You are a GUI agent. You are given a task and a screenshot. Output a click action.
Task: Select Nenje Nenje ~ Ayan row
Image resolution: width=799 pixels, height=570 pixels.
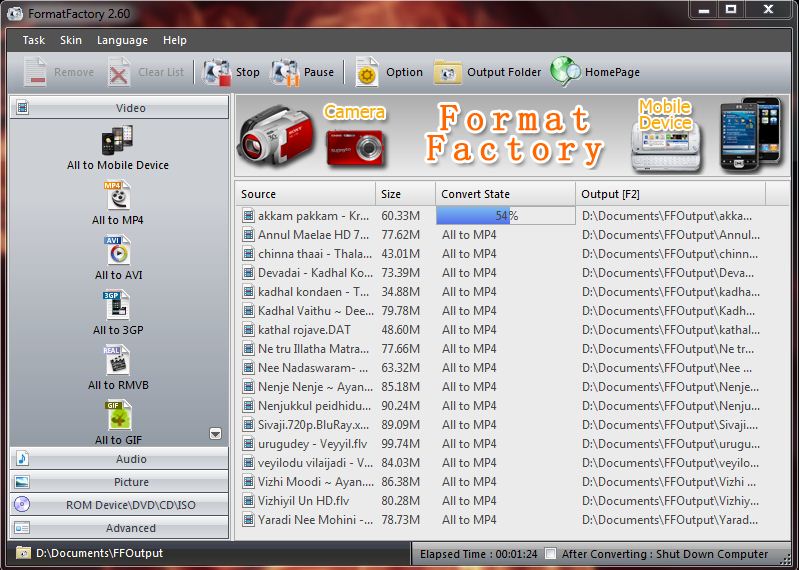coord(512,387)
